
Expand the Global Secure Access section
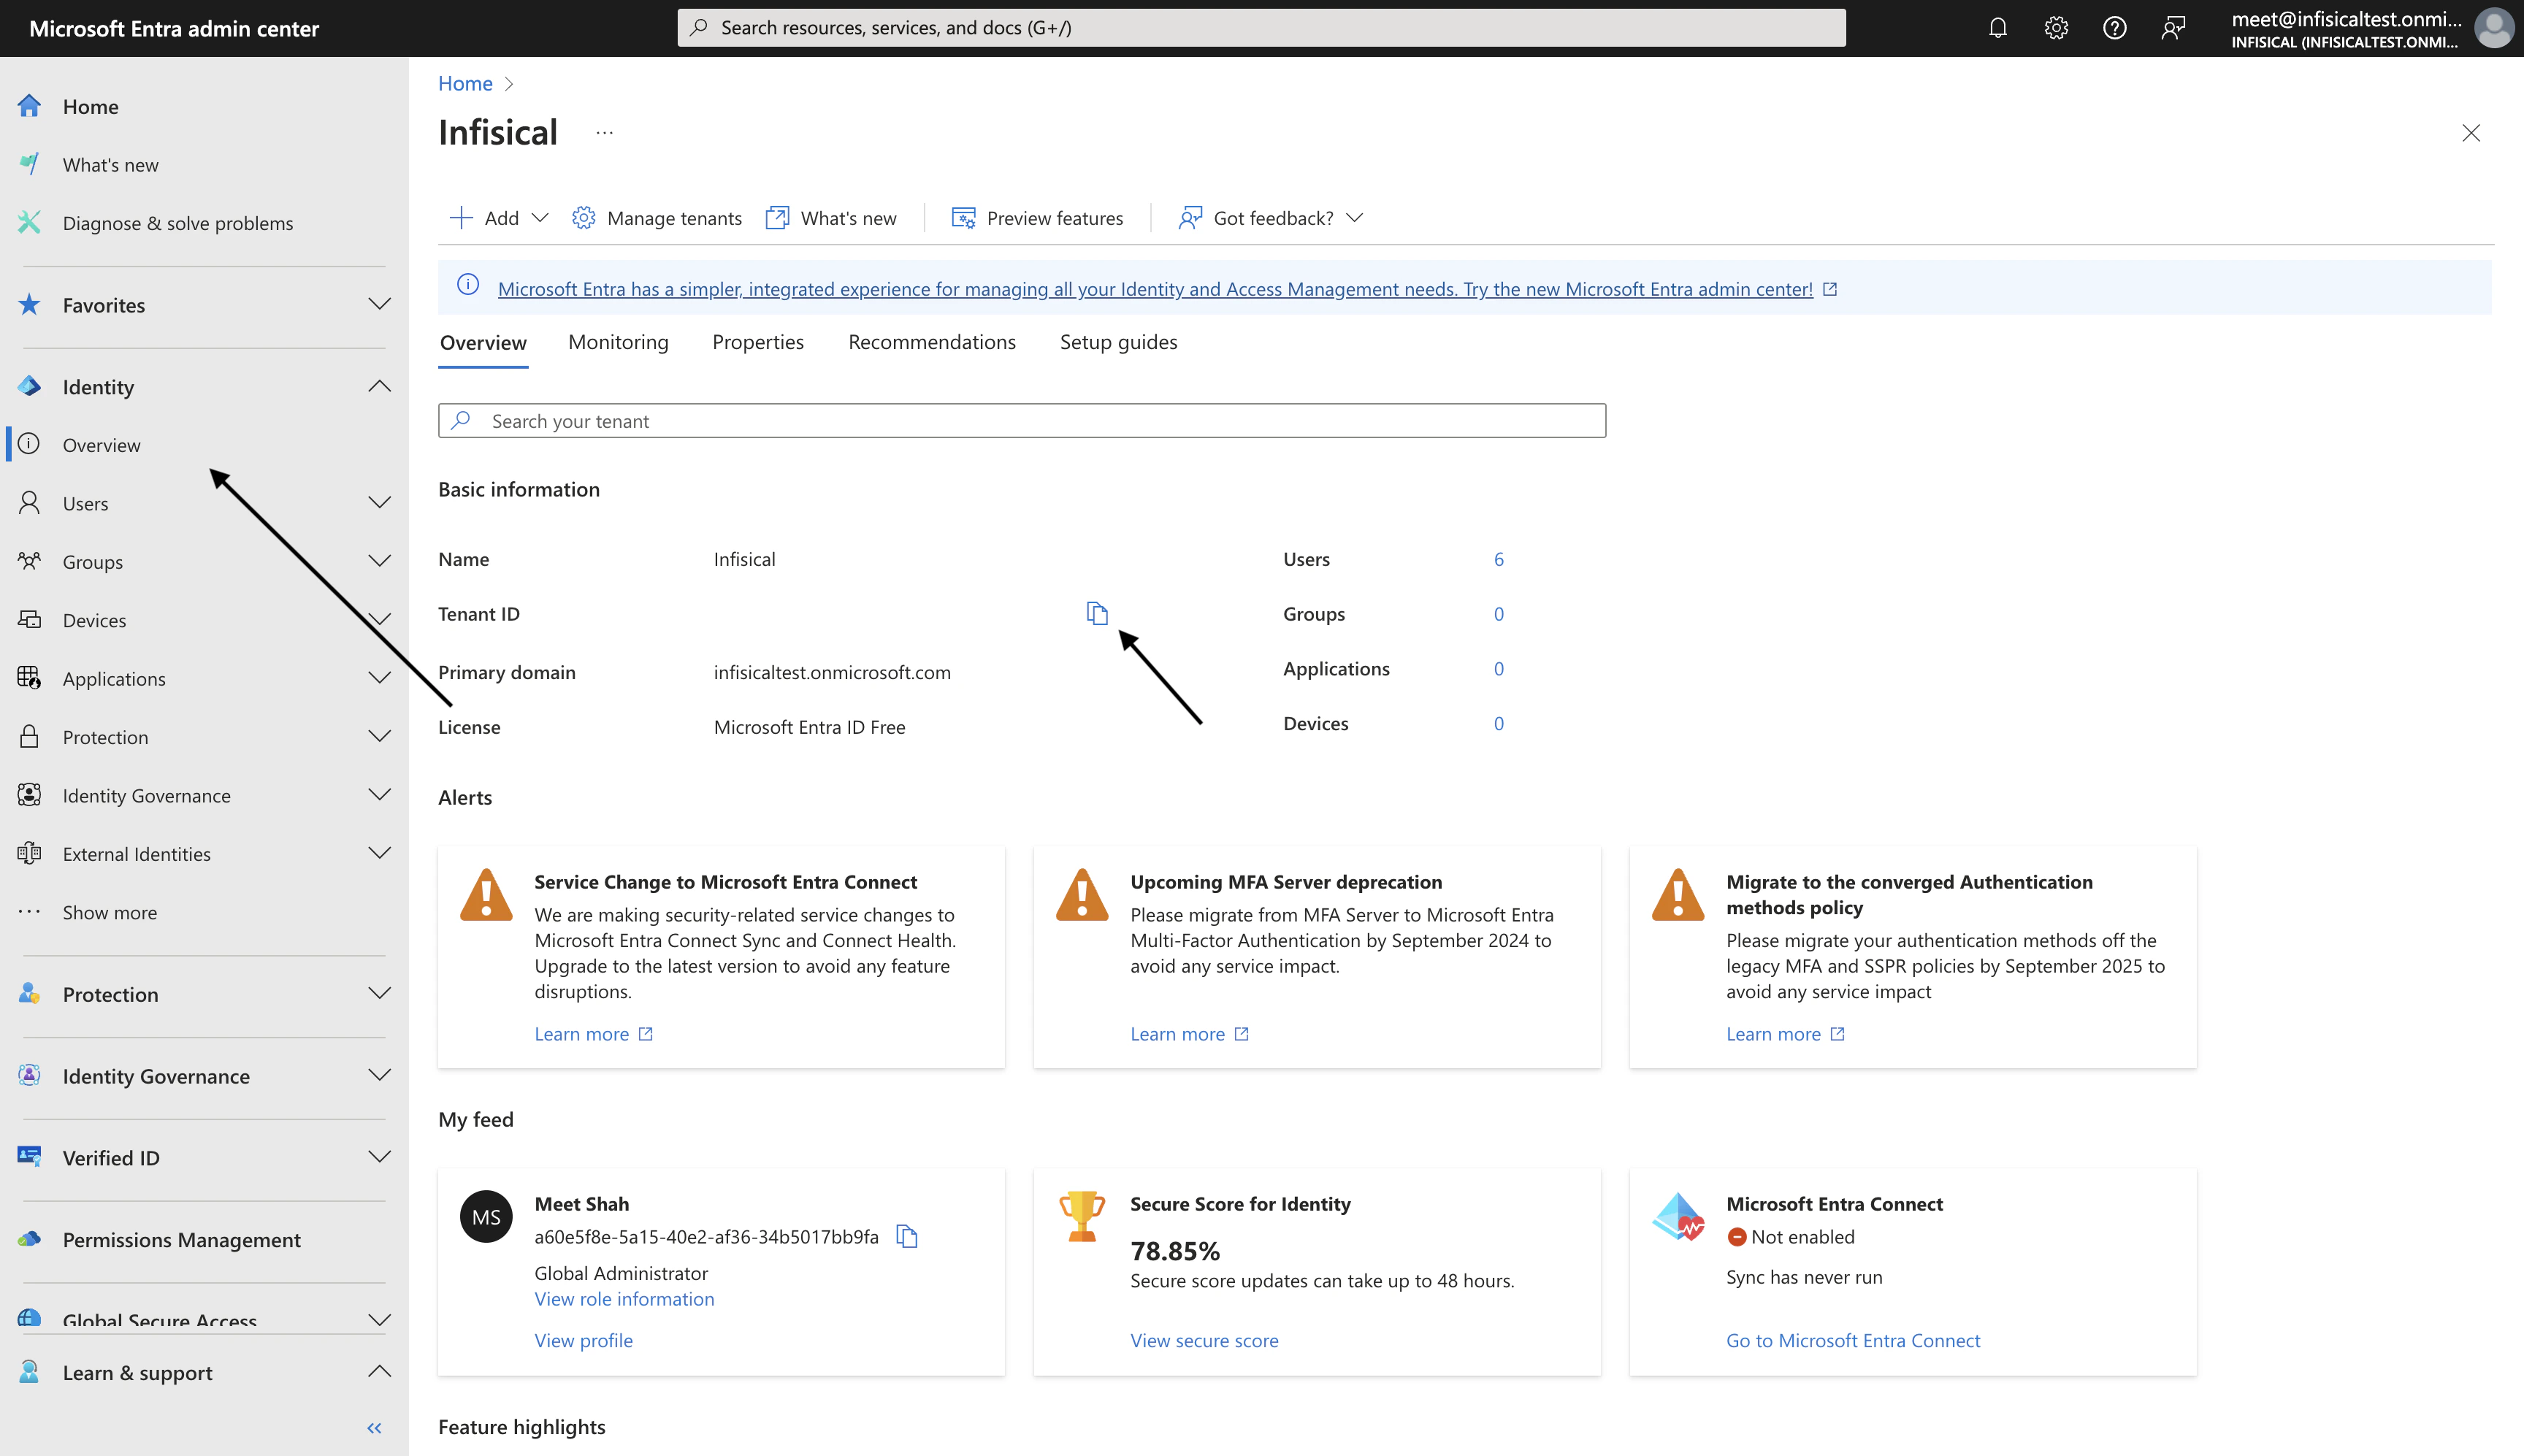coord(378,1320)
